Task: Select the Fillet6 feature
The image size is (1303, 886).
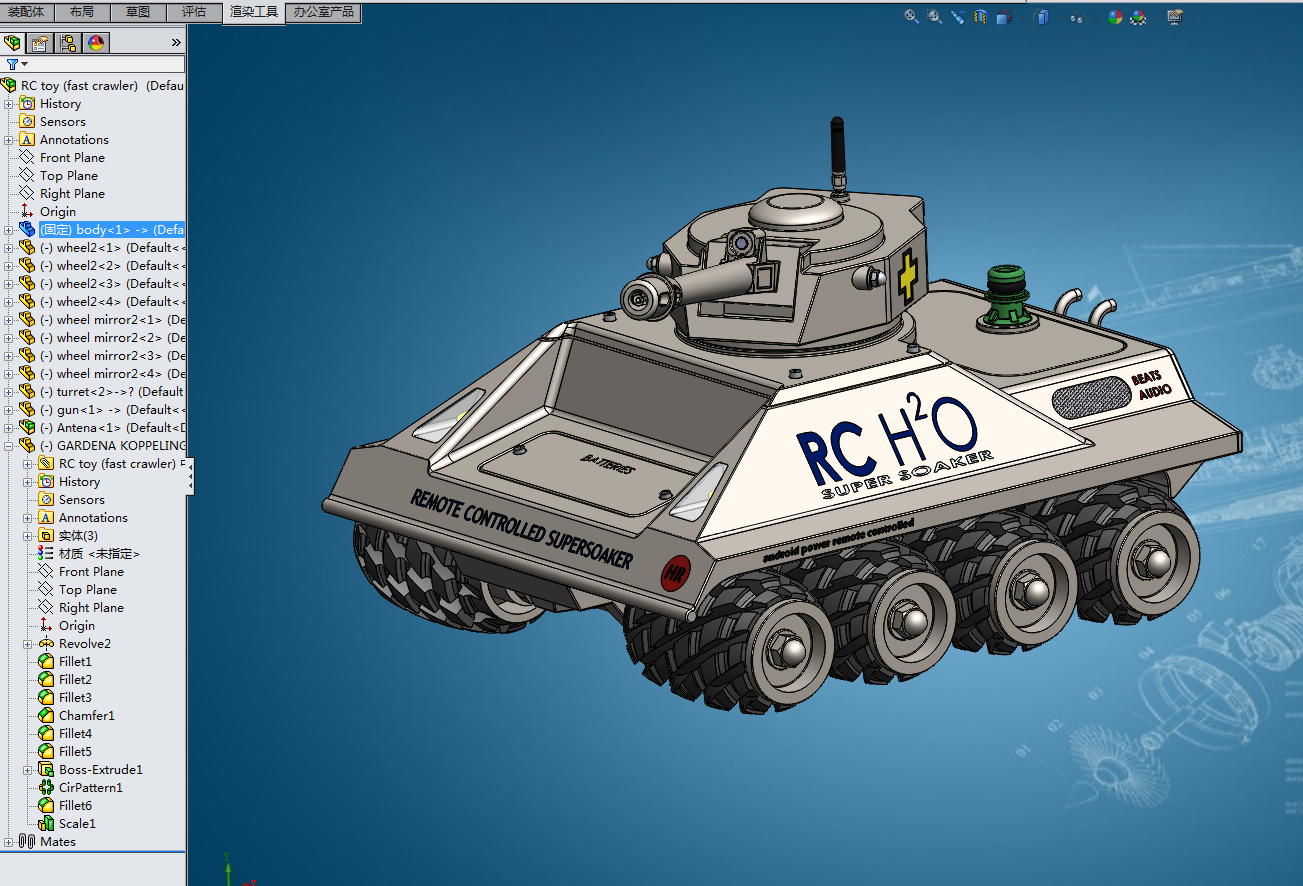Action: coord(75,806)
